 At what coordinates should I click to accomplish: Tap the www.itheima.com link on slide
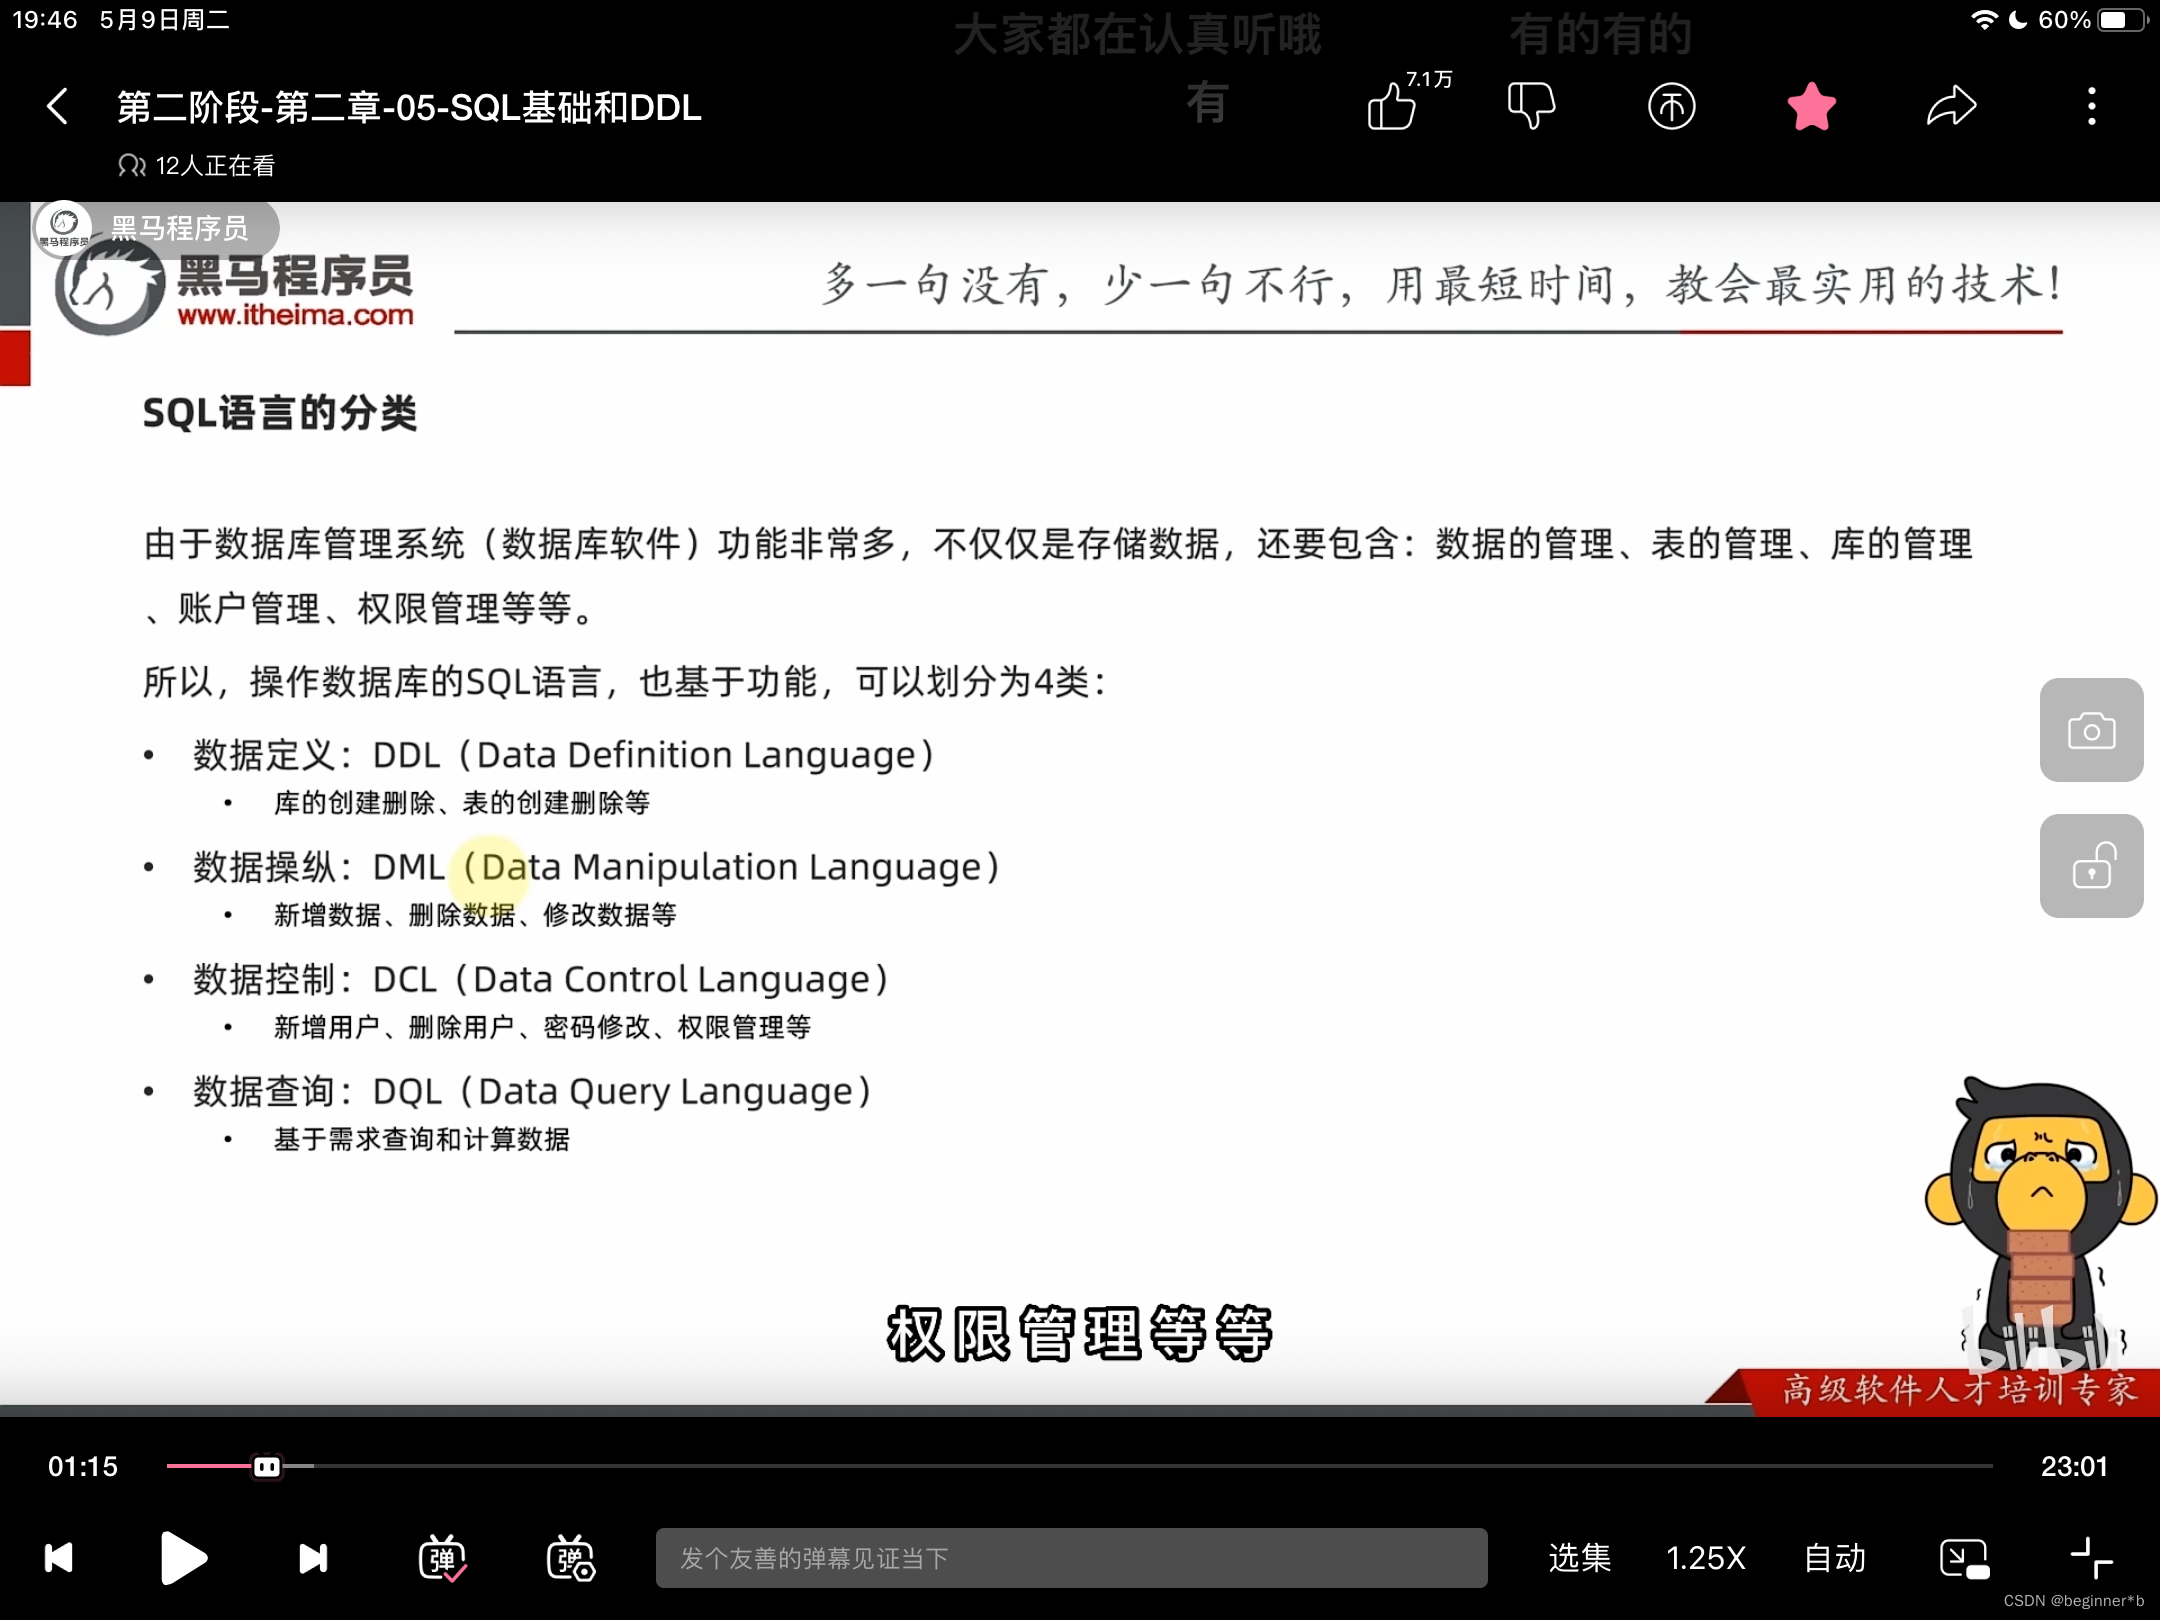pyautogui.click(x=296, y=315)
